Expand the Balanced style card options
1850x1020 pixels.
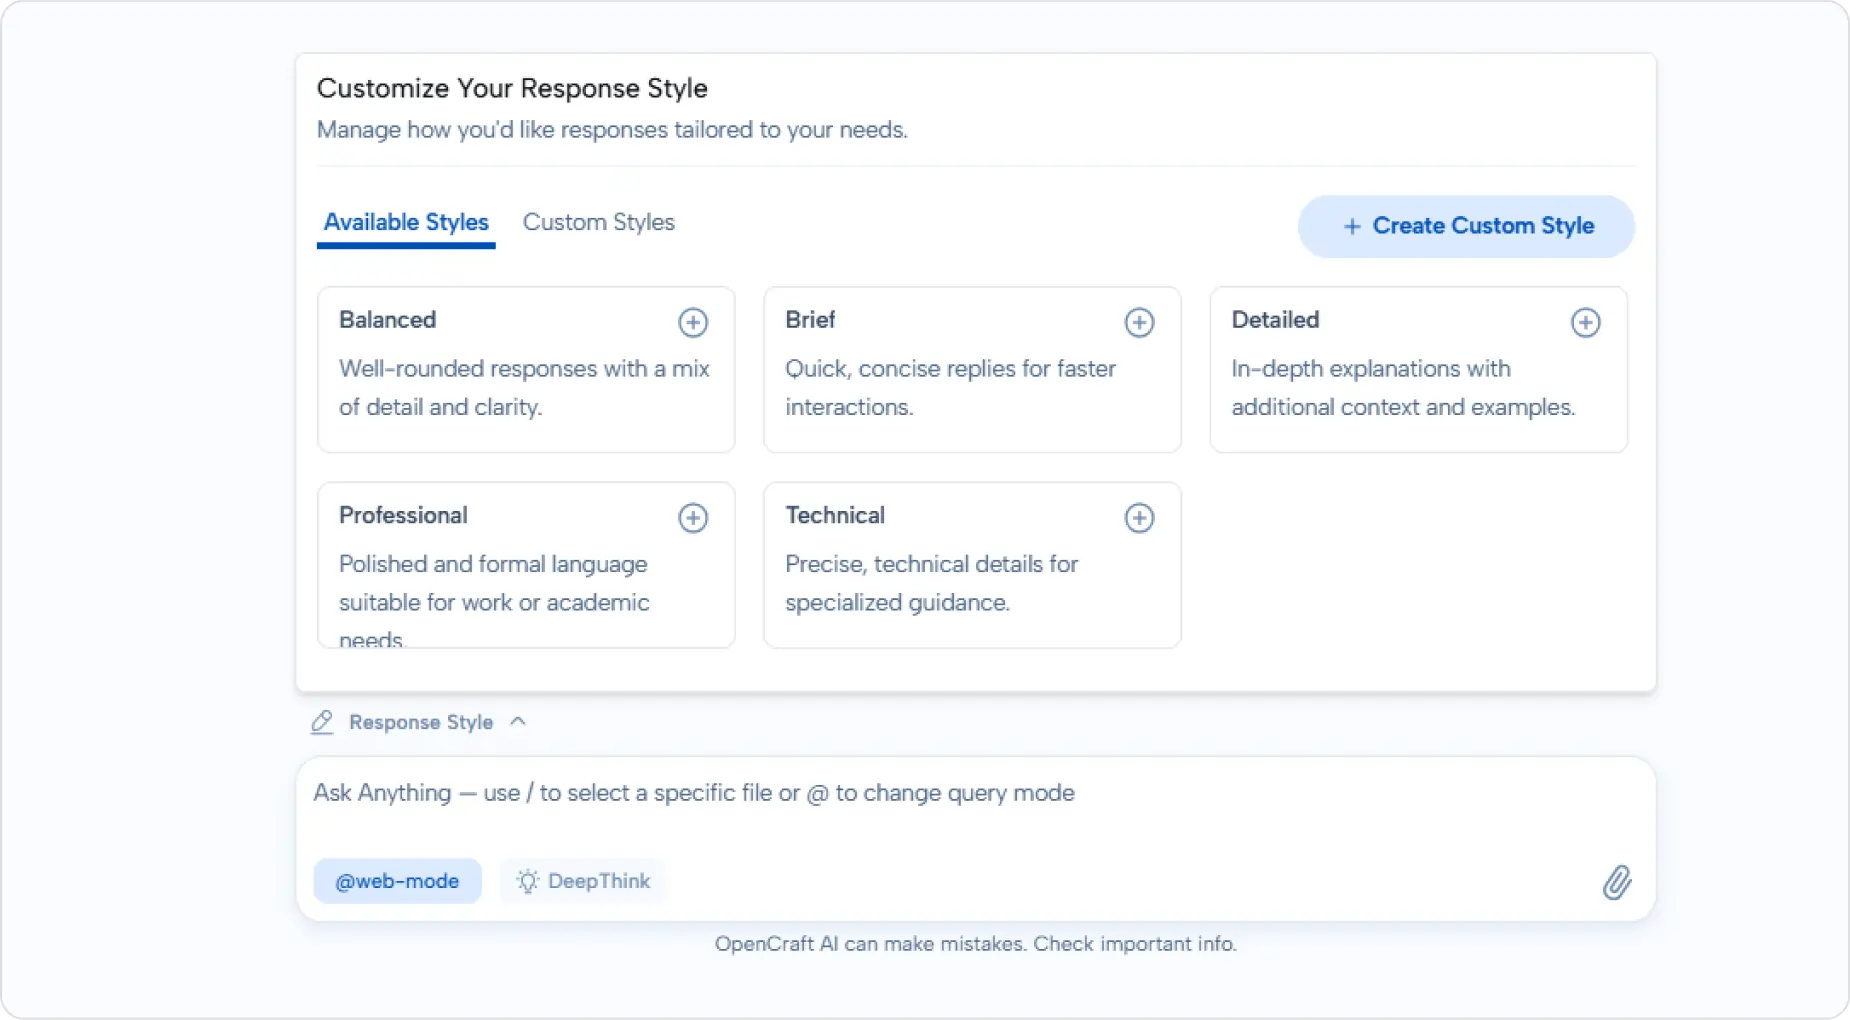pos(694,322)
